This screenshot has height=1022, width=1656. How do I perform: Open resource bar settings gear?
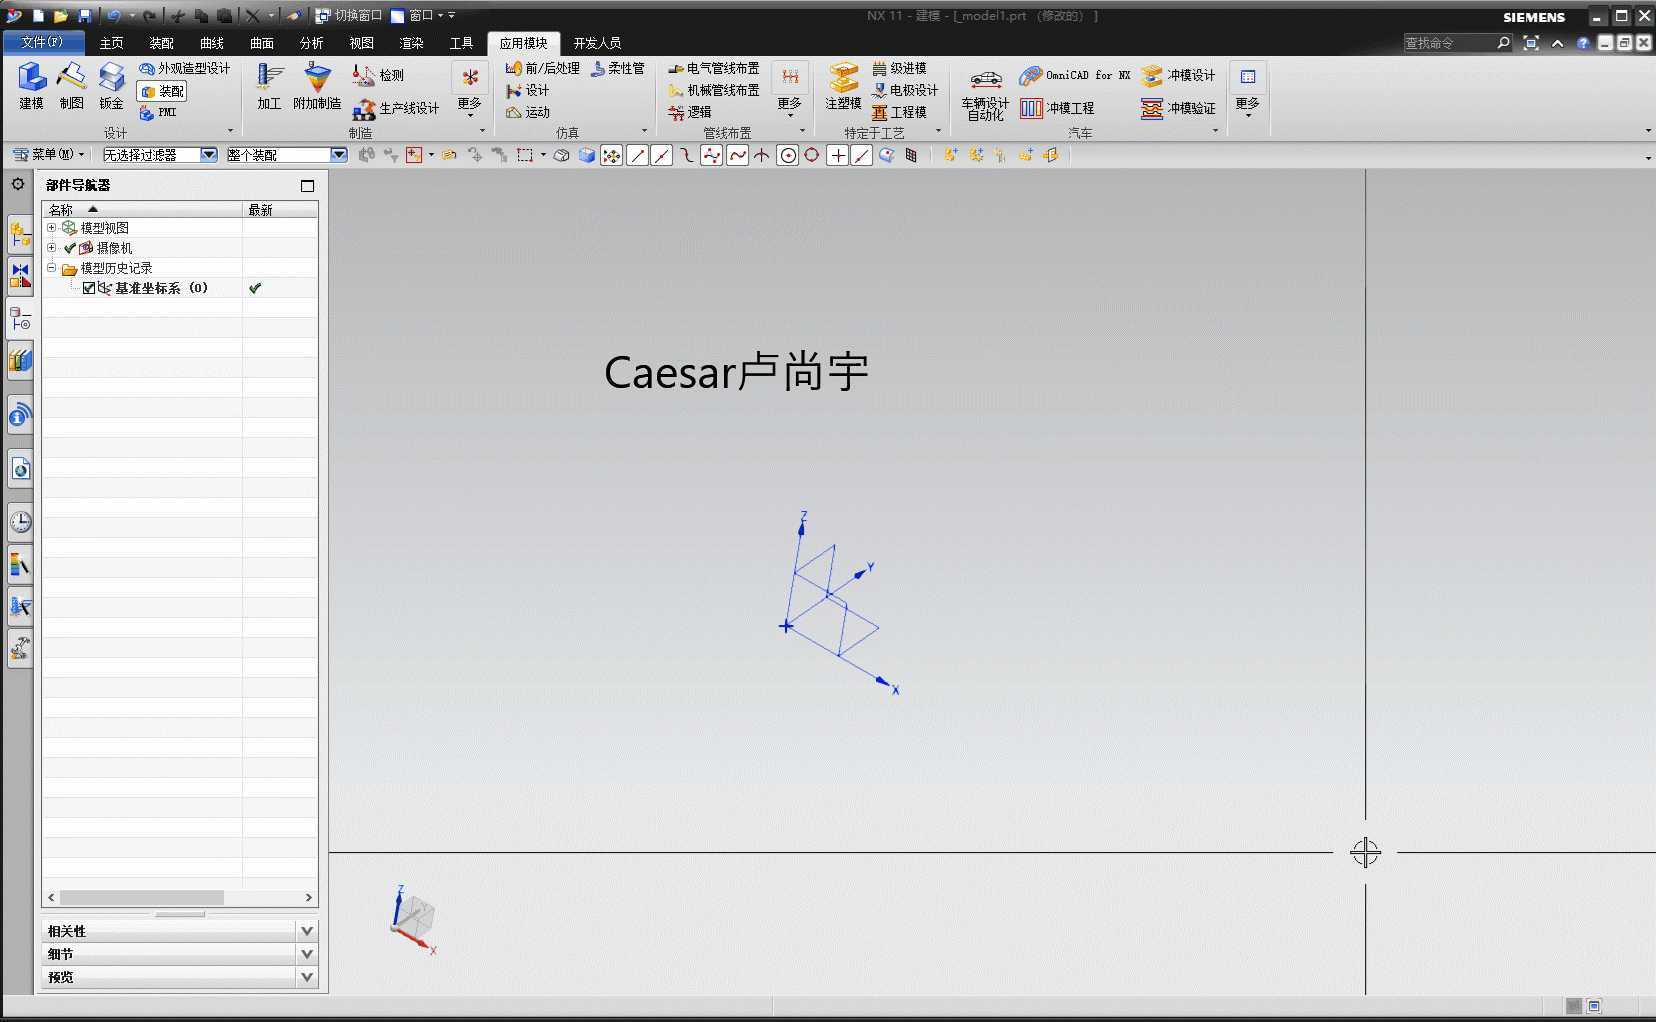[18, 185]
